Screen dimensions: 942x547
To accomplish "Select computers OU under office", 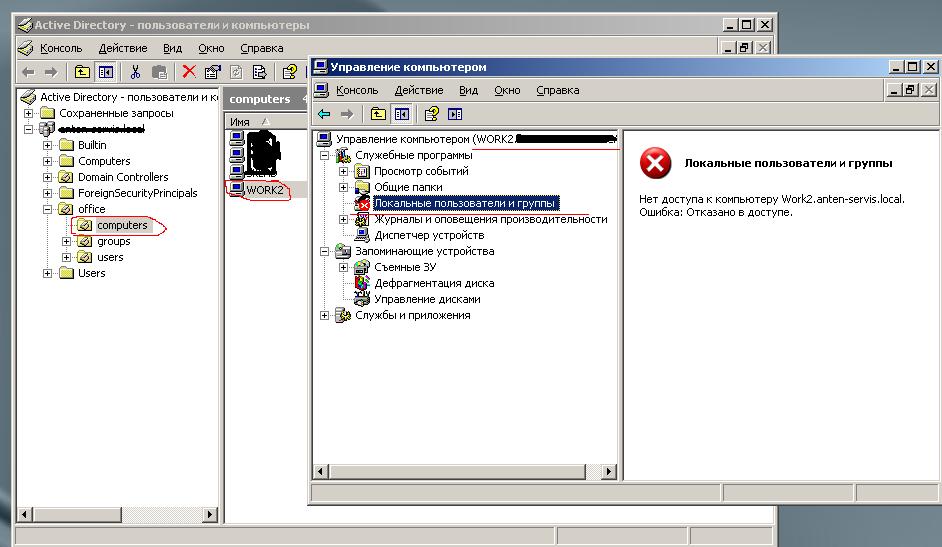I will pyautogui.click(x=122, y=225).
